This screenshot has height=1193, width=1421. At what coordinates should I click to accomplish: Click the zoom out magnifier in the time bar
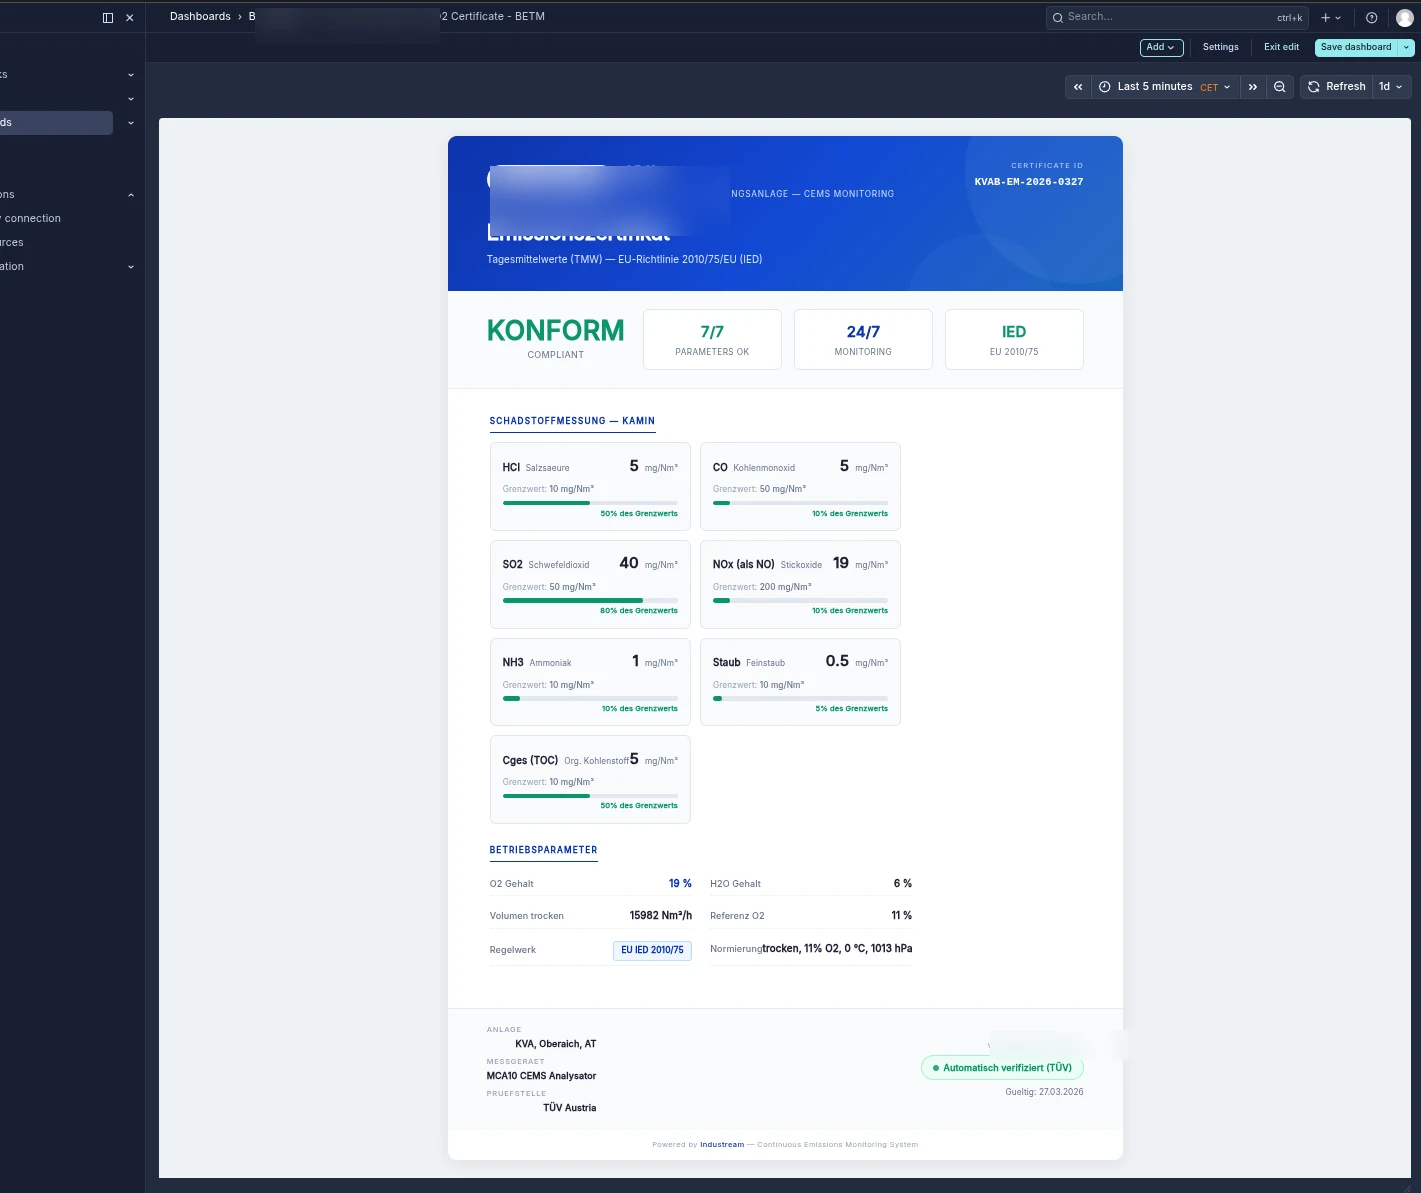1280,86
